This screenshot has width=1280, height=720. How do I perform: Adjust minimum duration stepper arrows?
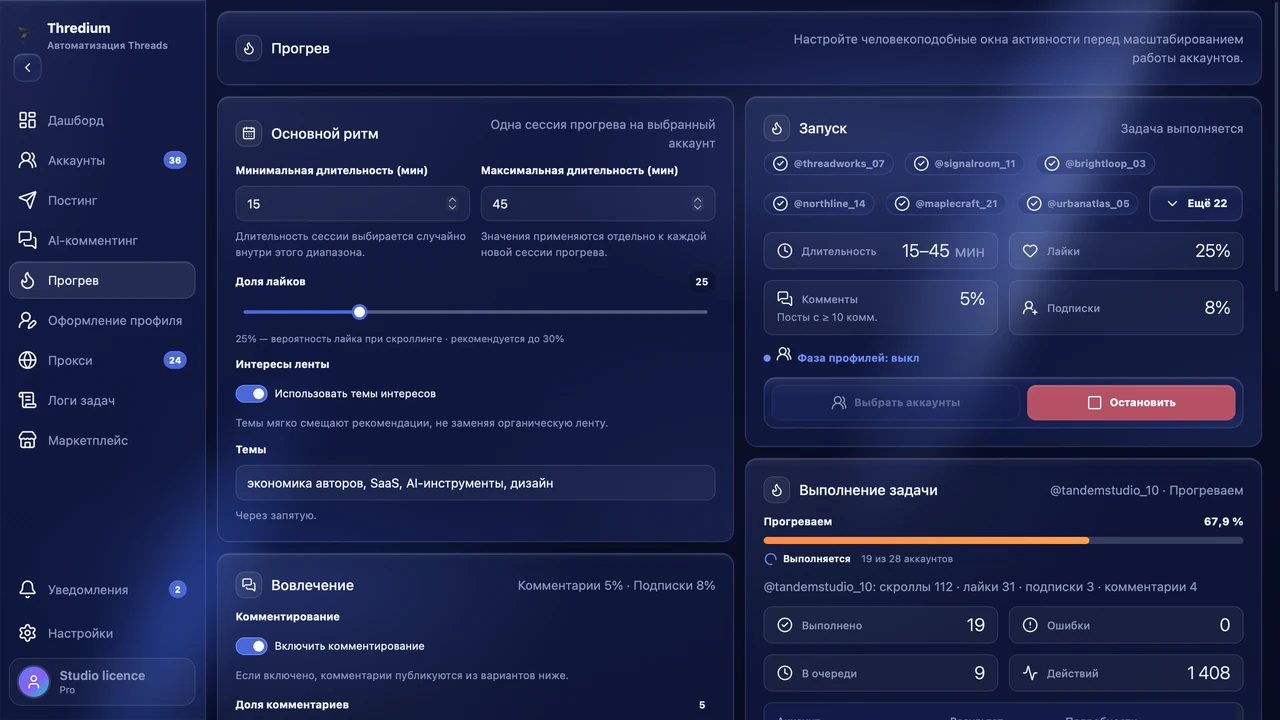tap(452, 204)
